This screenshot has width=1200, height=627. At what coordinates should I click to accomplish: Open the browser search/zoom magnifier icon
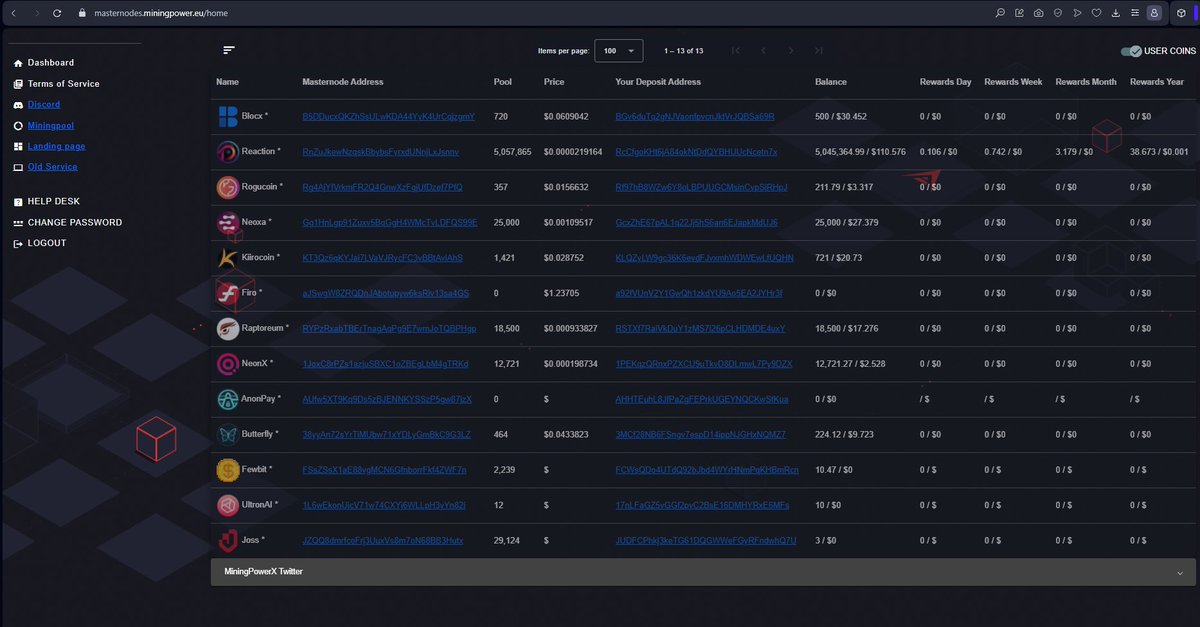tap(1000, 13)
